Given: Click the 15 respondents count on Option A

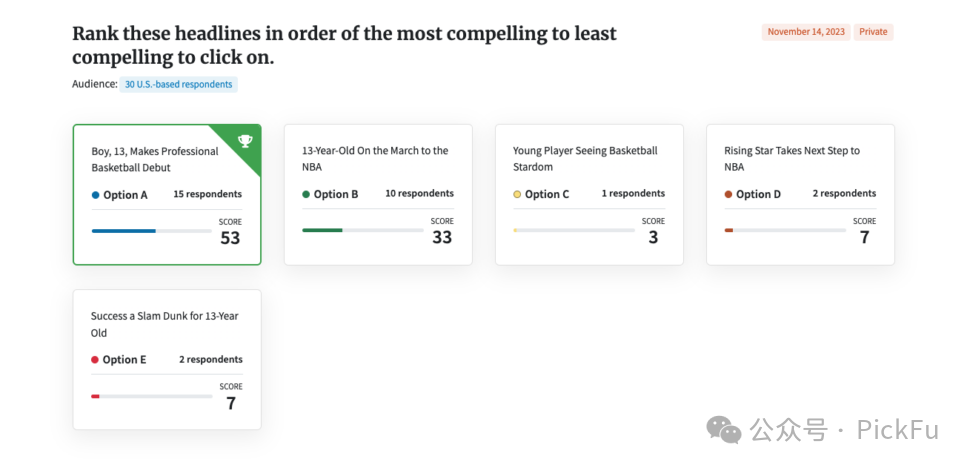Looking at the screenshot, I should [x=207, y=194].
